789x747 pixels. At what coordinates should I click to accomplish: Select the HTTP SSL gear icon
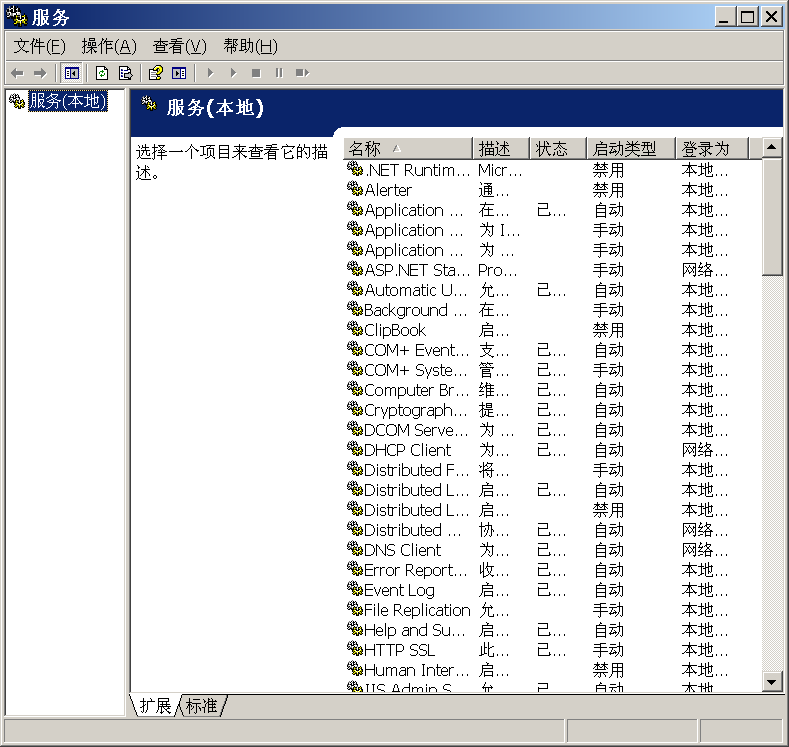[x=355, y=649]
